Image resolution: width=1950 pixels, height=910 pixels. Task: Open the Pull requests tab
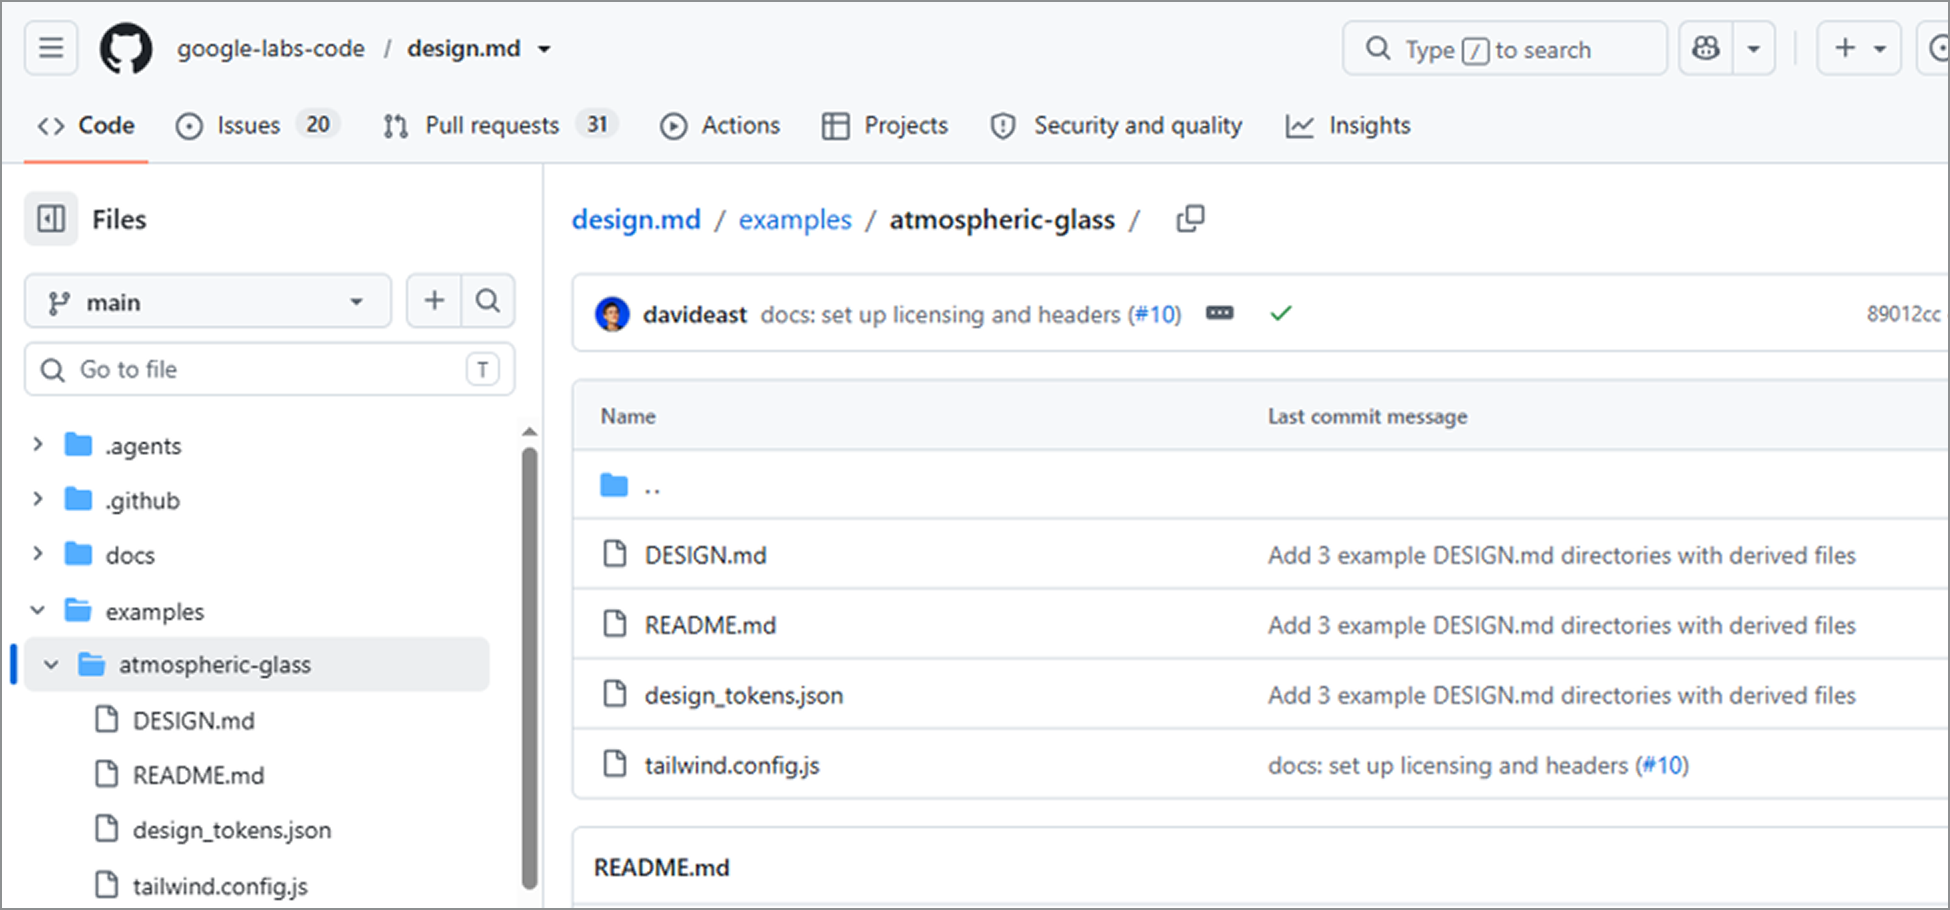point(500,125)
